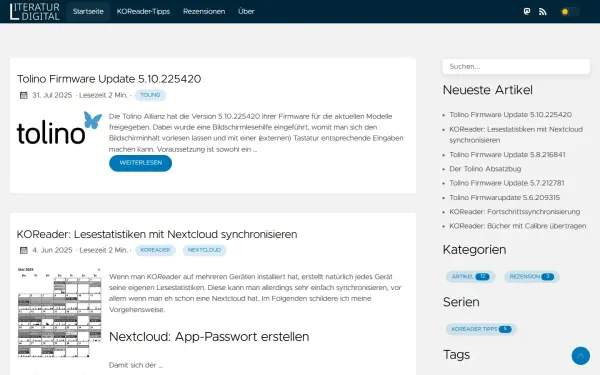The image size is (600, 375).
Task: Select the ARTIKEL category badge
Action: pos(470,277)
